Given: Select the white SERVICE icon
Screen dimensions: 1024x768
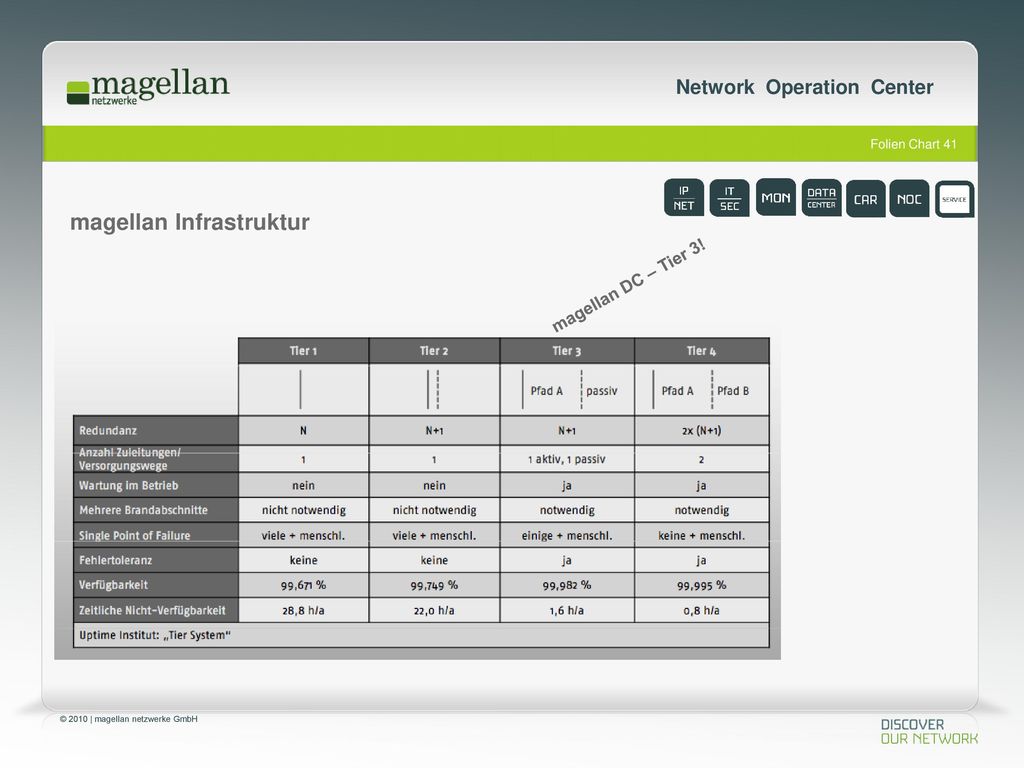Looking at the screenshot, I should pyautogui.click(x=955, y=199).
